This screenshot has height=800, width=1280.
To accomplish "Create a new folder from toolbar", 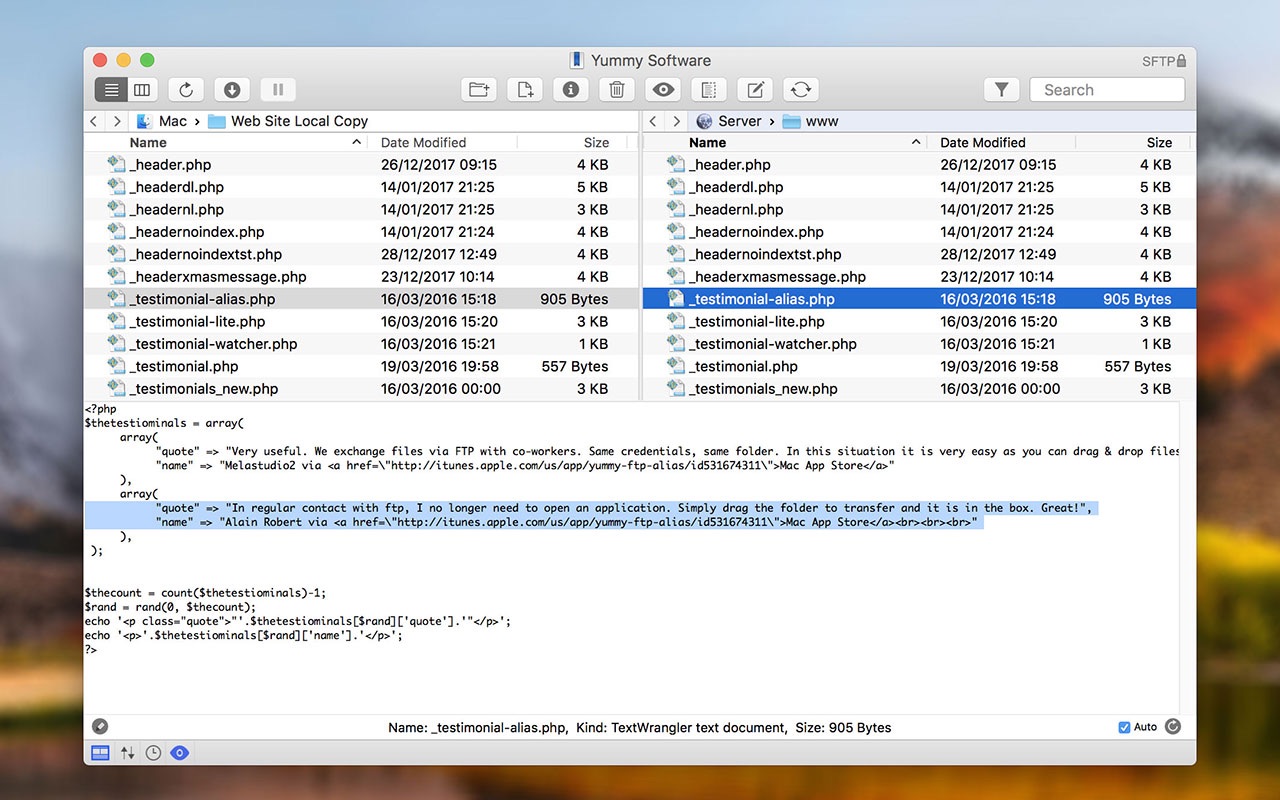I will pos(479,90).
